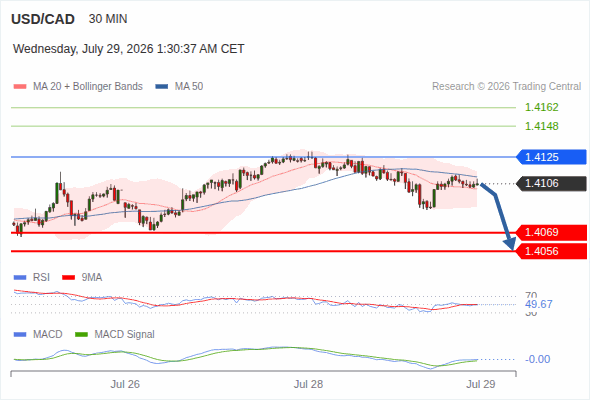Click the 9MA red legend swatch
The image size is (590, 400).
click(x=68, y=278)
